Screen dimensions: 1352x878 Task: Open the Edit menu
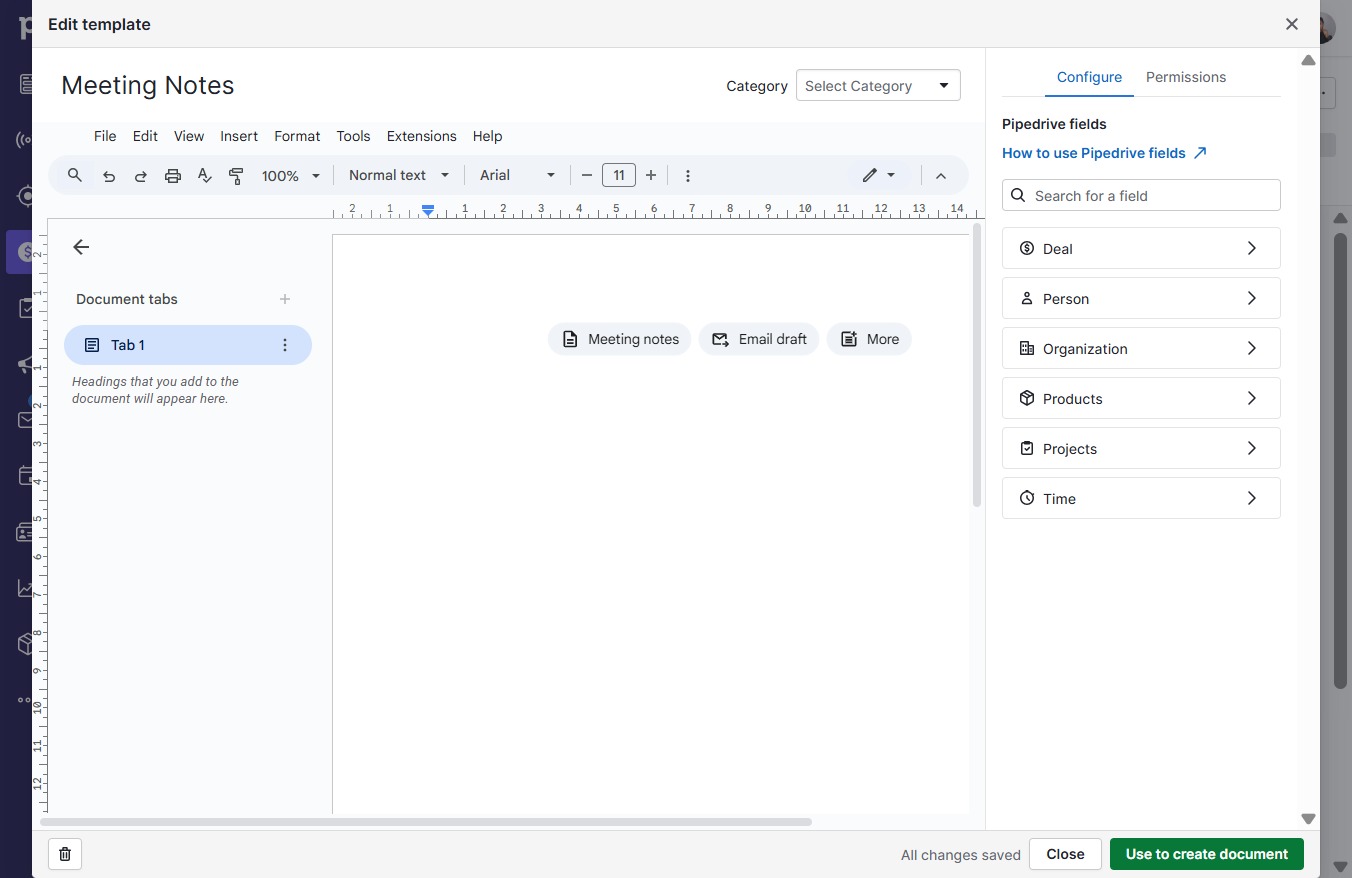point(145,136)
